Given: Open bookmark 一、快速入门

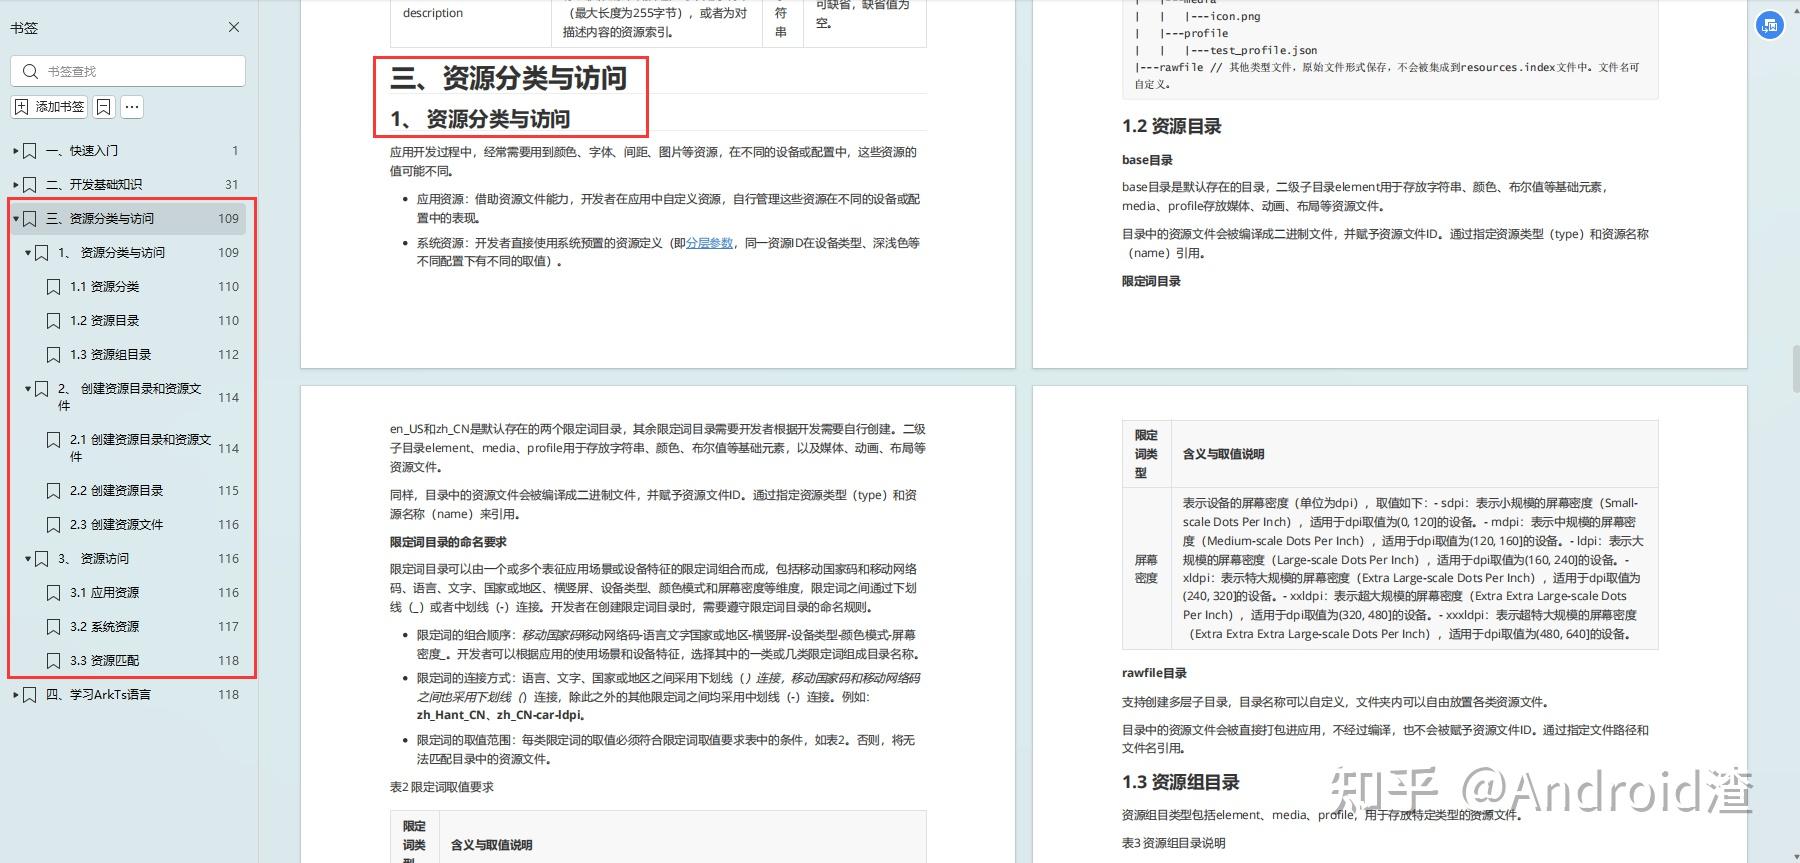Looking at the screenshot, I should tap(82, 151).
